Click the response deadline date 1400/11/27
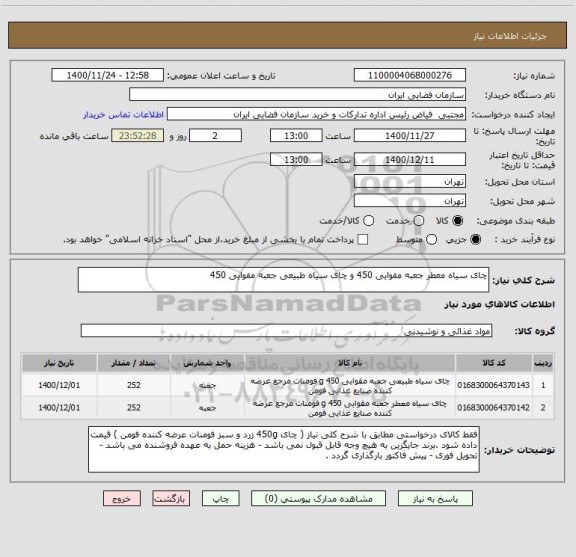The width and height of the screenshot is (576, 557). [410, 136]
